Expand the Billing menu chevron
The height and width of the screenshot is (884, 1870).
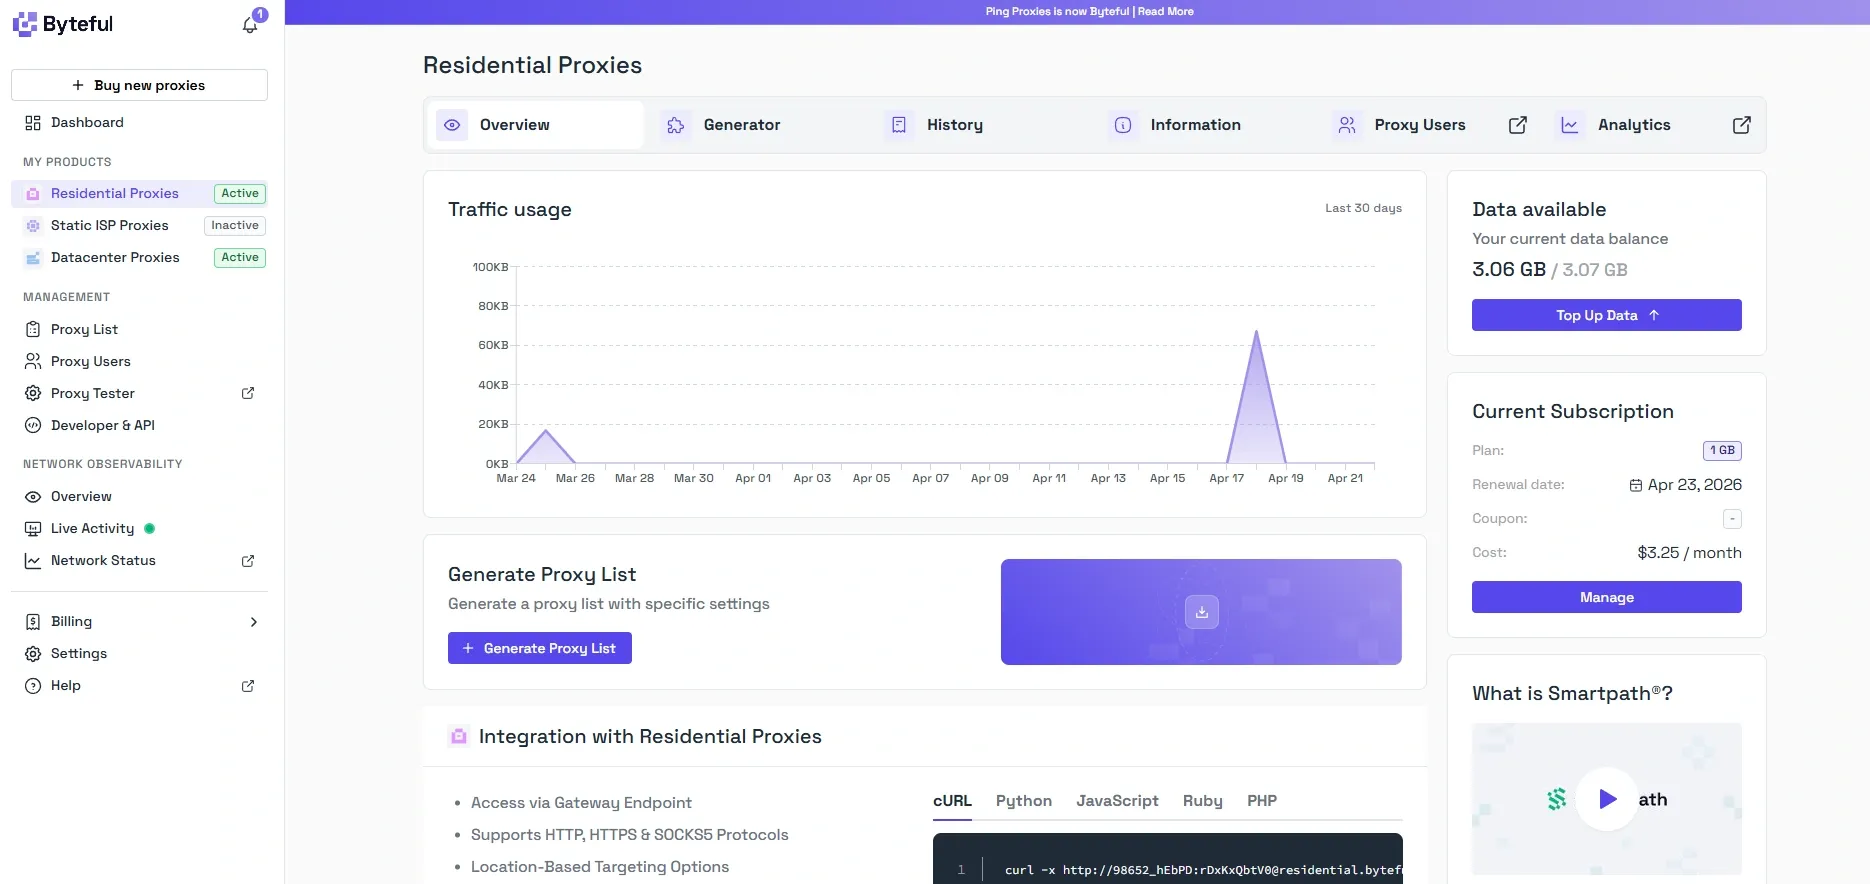[254, 622]
